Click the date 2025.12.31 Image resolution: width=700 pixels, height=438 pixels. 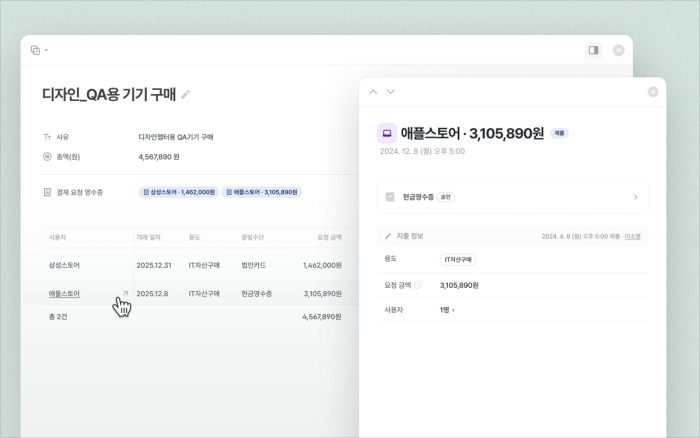click(154, 265)
